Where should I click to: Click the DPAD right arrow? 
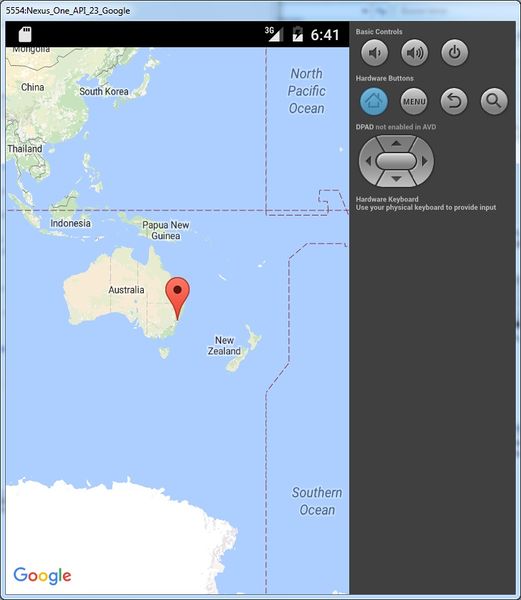tap(425, 161)
